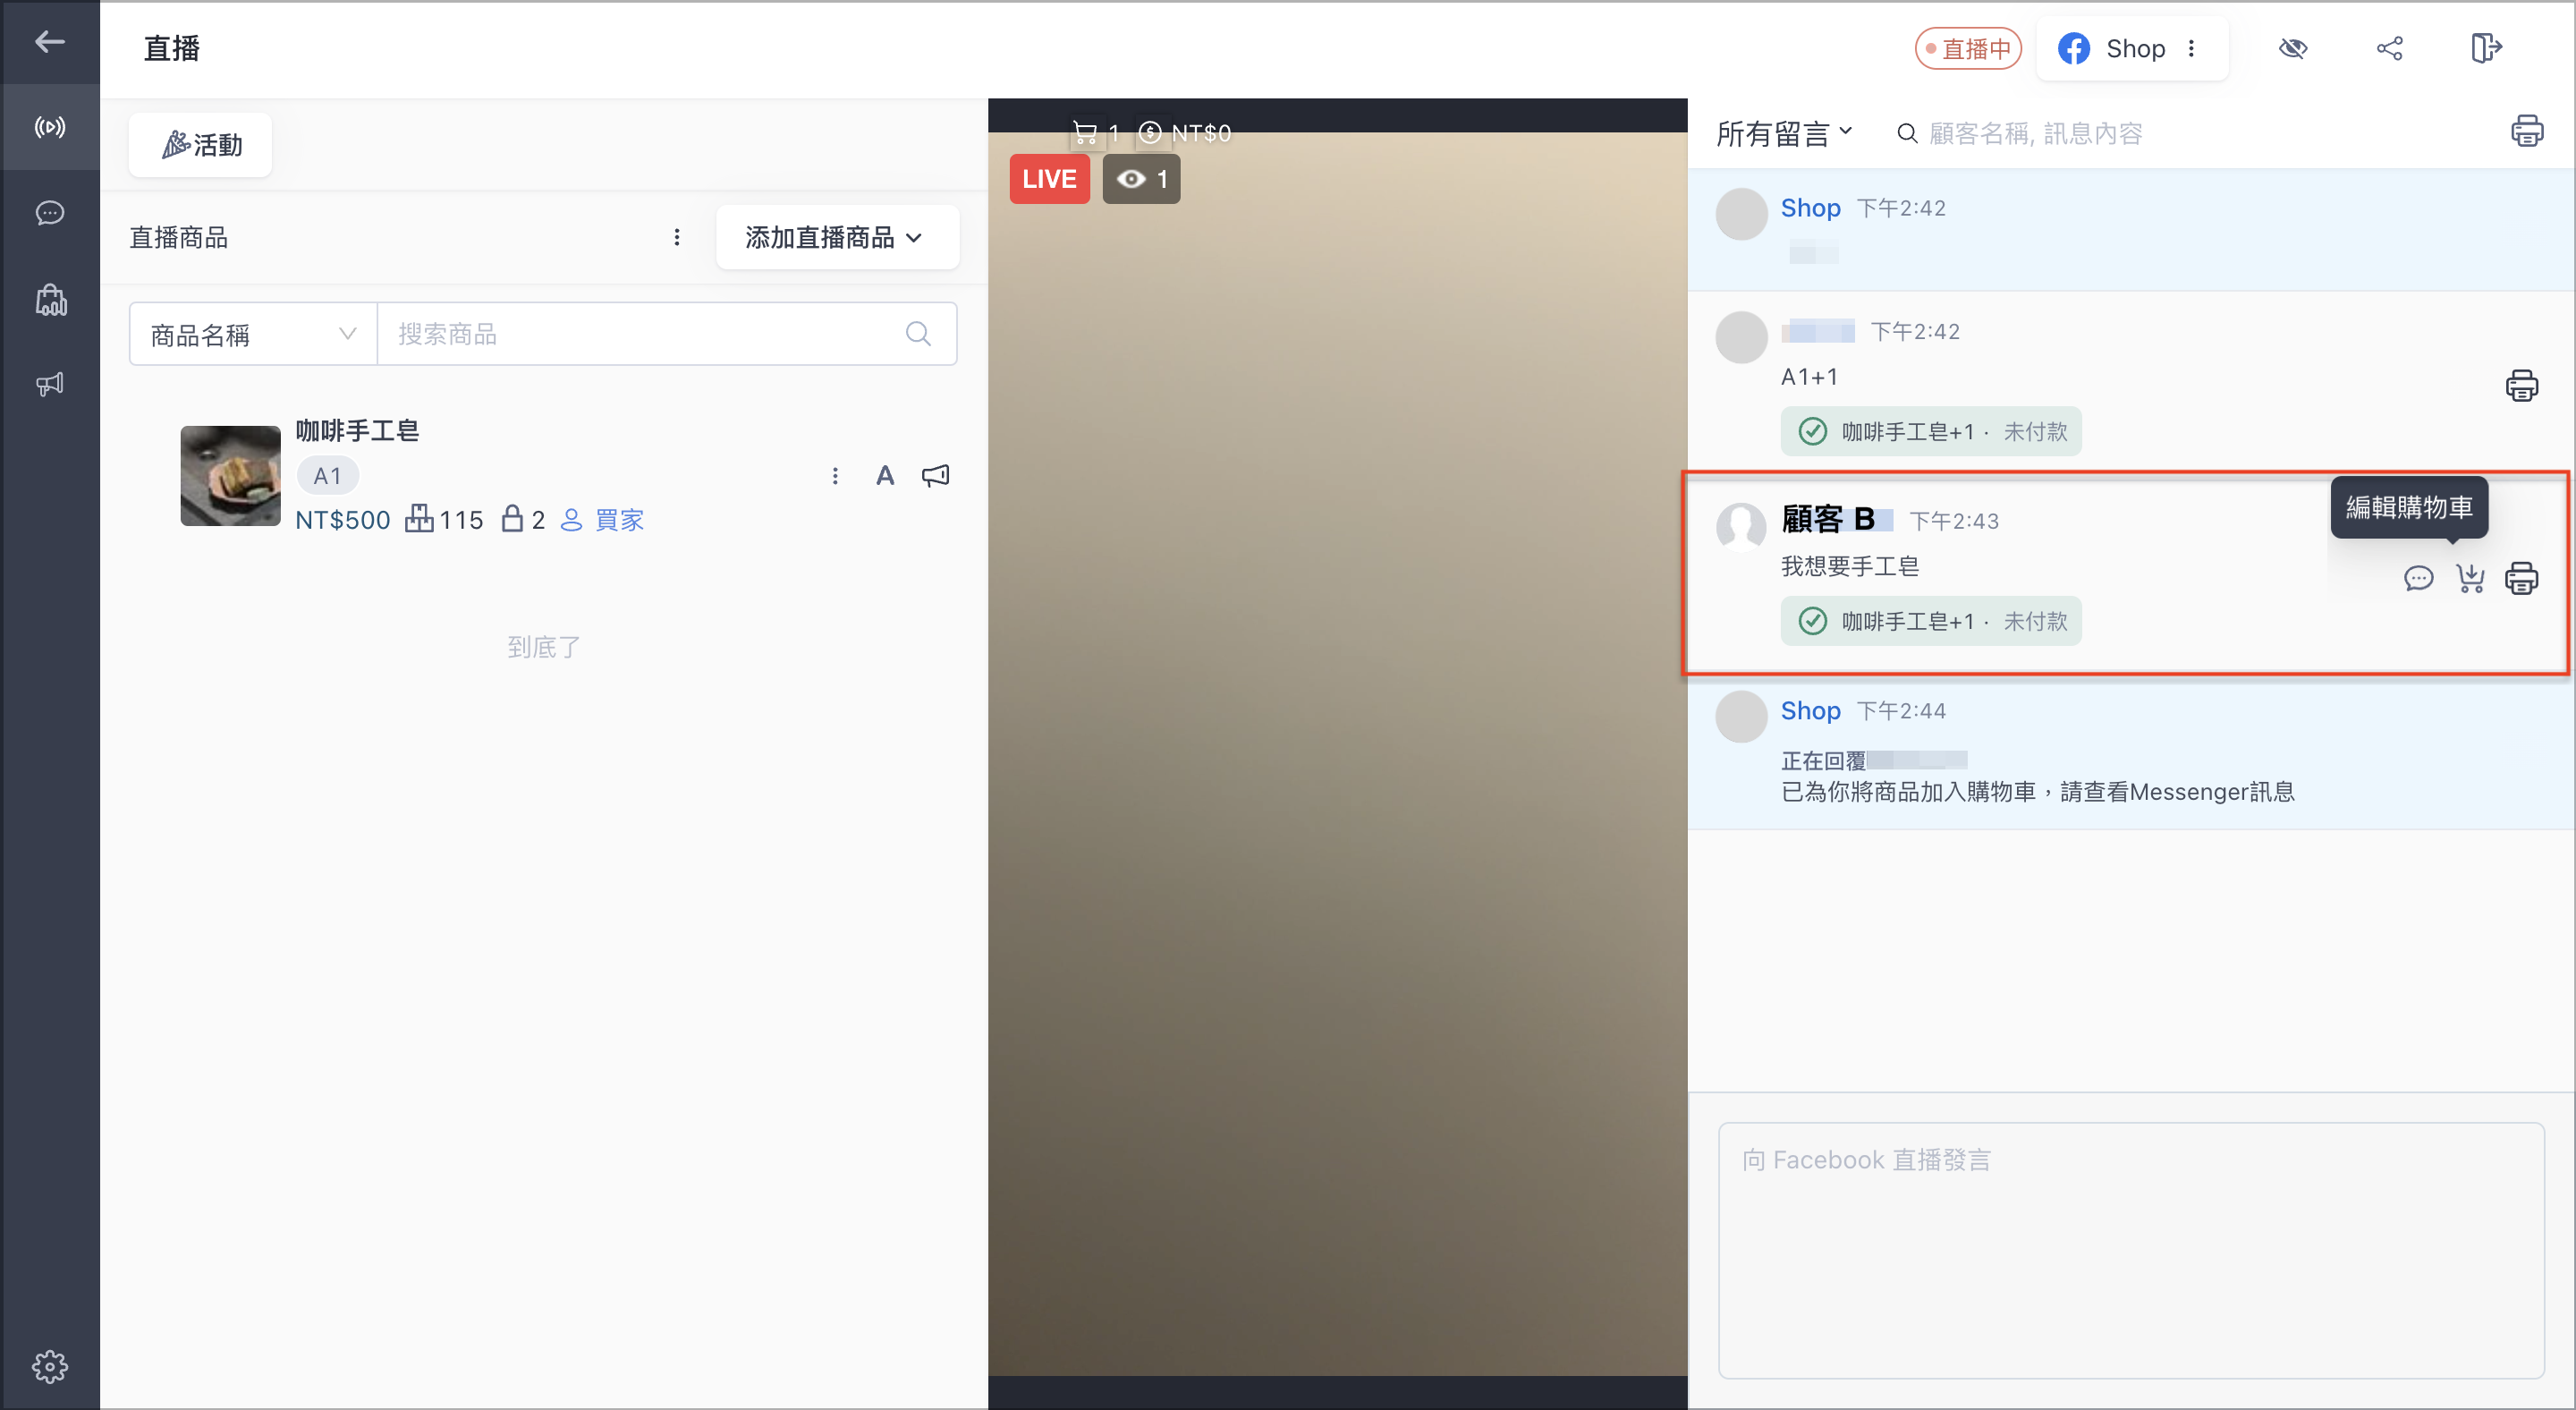Click the comment search magnifier icon
Image resolution: width=2576 pixels, height=1410 pixels.
pyautogui.click(x=1907, y=133)
